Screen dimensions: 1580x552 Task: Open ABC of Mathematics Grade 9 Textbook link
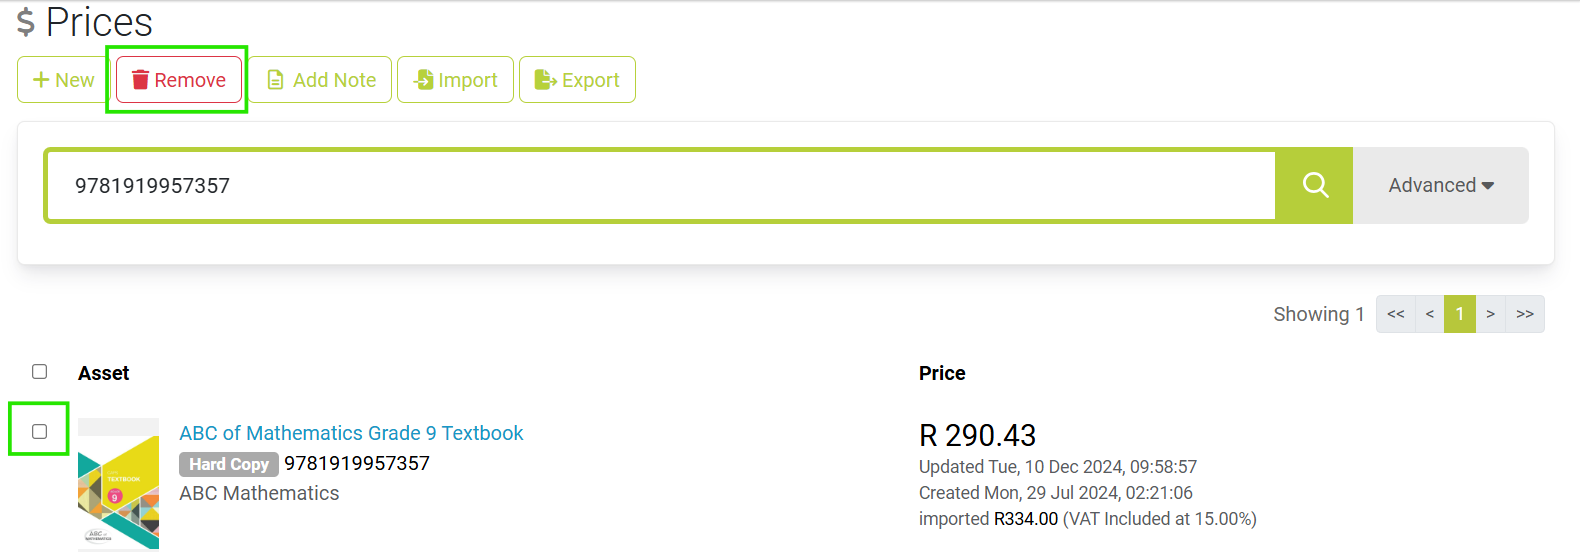(x=351, y=433)
